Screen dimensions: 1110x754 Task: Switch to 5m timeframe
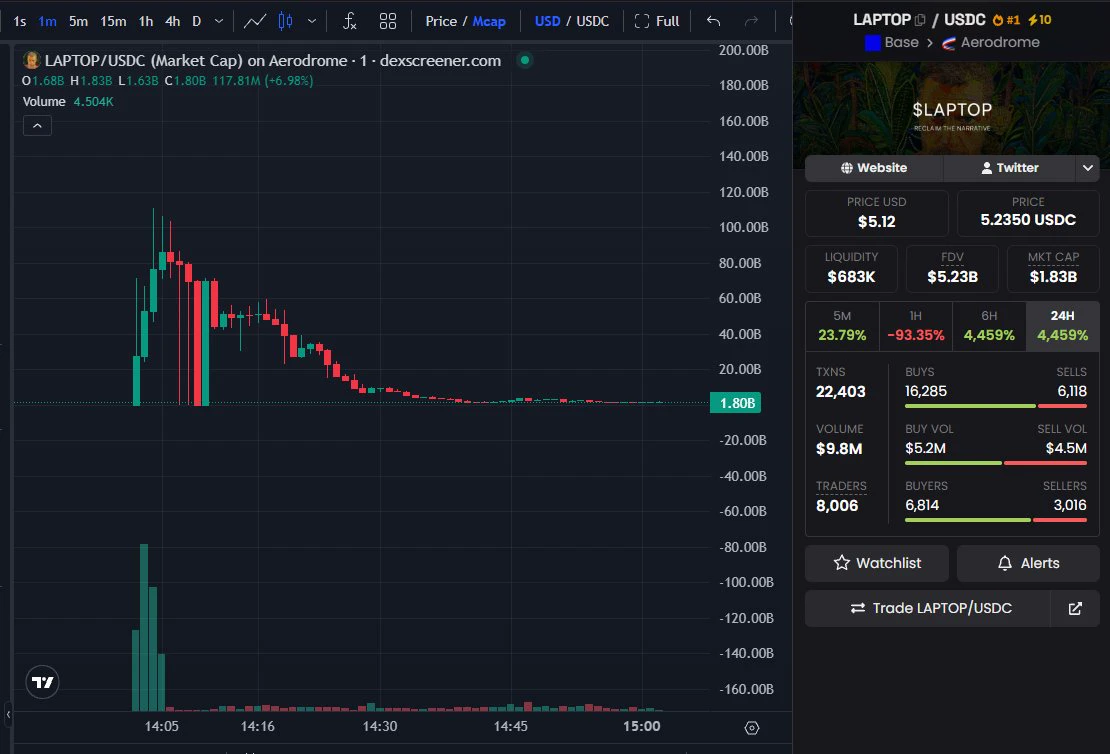[79, 21]
